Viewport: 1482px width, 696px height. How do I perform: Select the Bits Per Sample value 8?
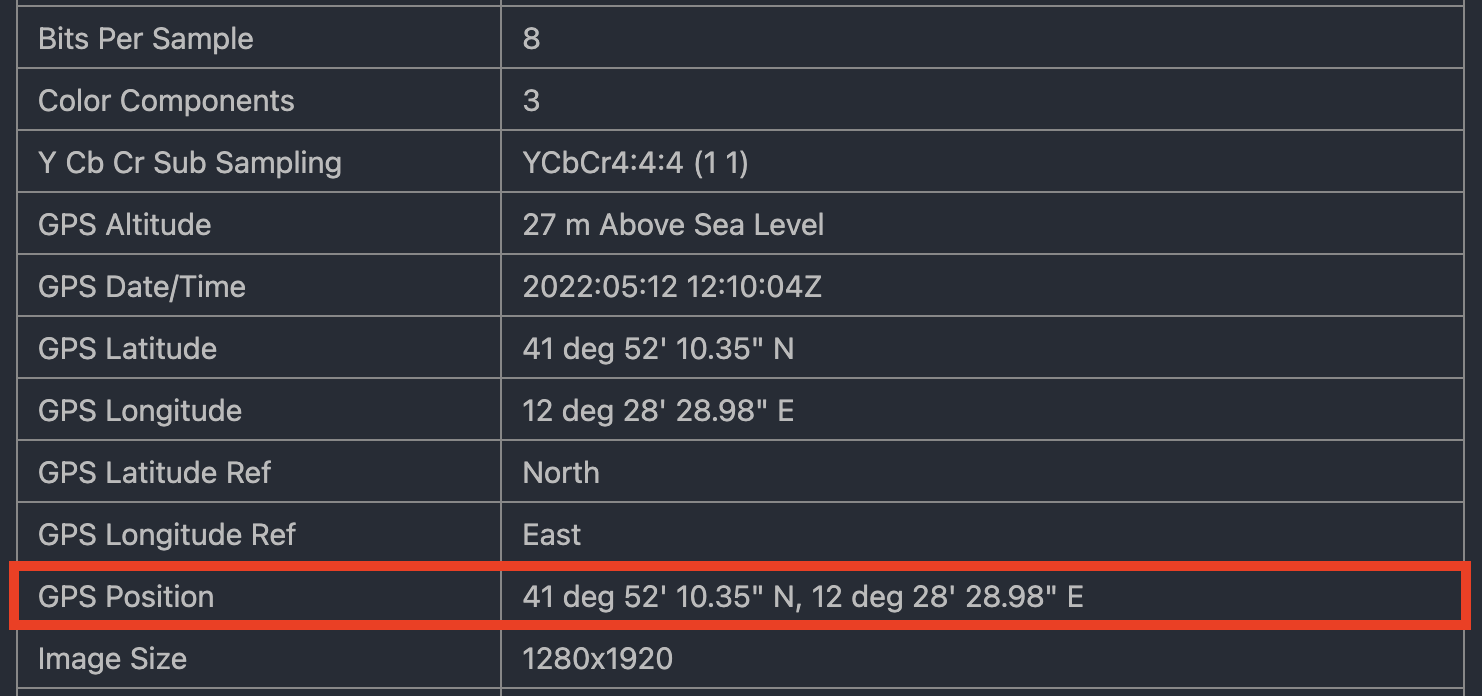click(531, 39)
